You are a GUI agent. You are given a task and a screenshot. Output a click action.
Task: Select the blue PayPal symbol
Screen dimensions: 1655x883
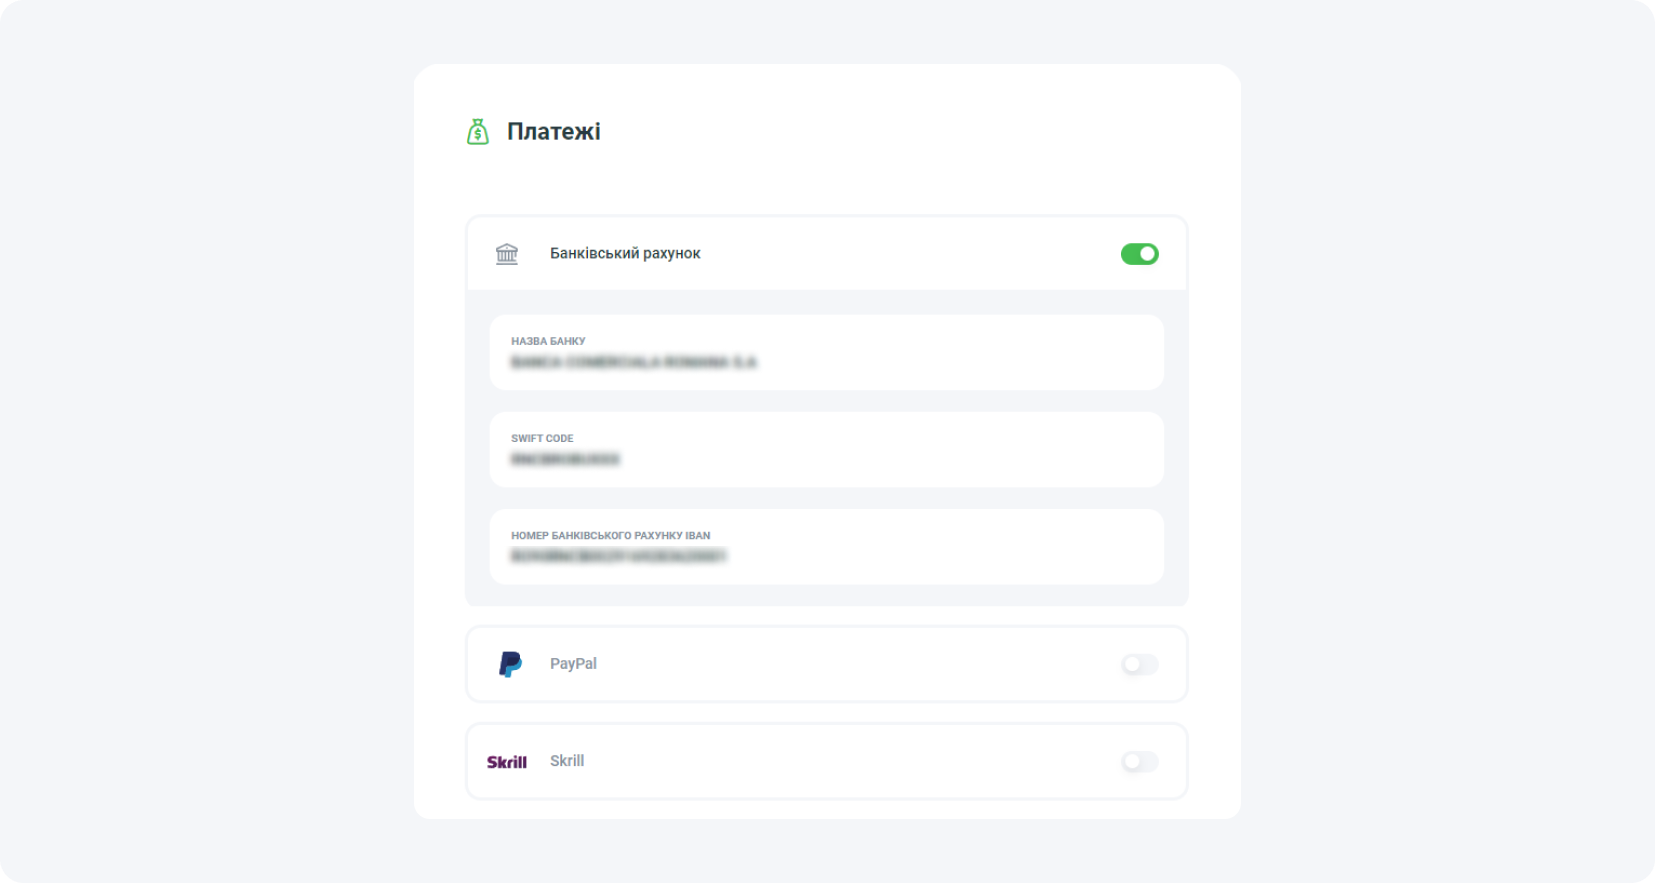click(509, 663)
